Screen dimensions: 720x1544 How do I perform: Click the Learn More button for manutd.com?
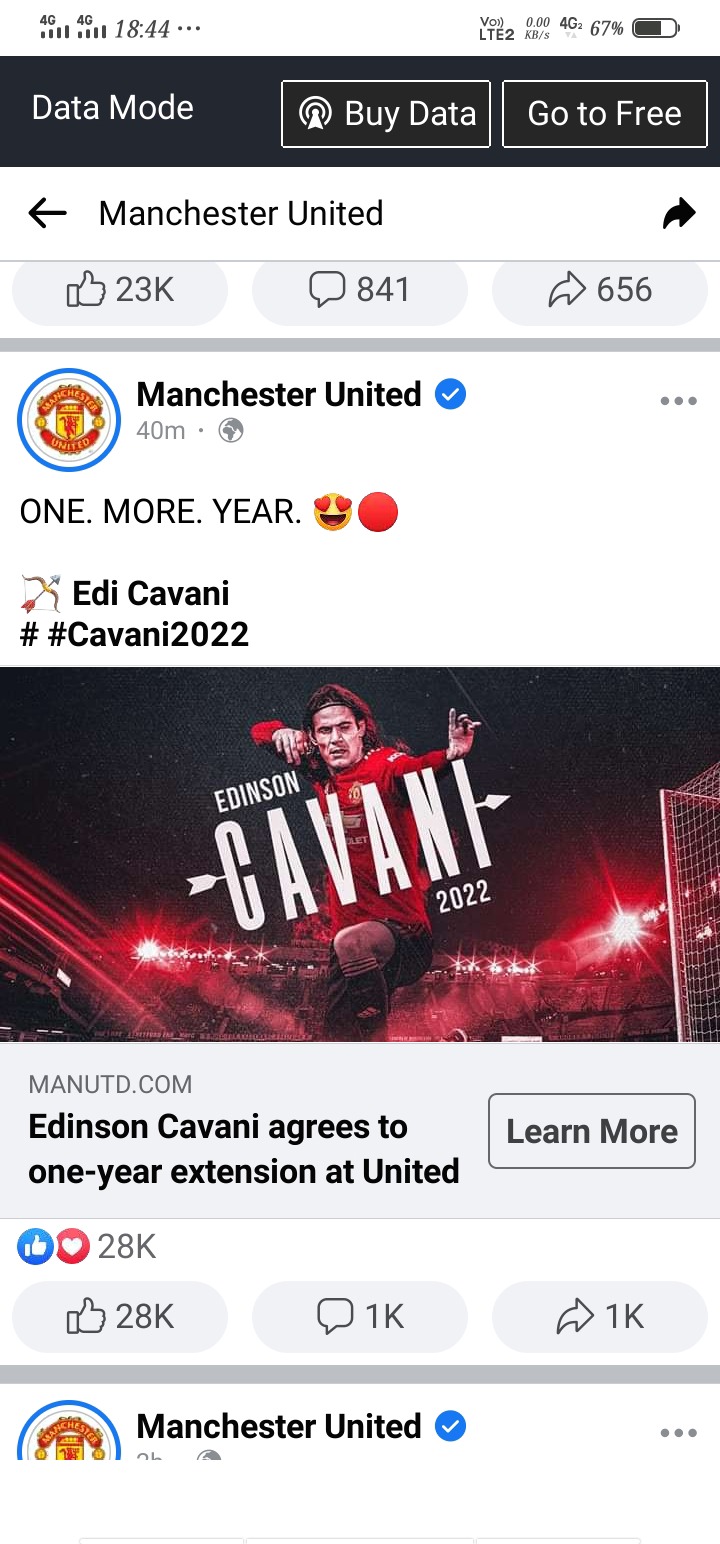pos(592,1131)
